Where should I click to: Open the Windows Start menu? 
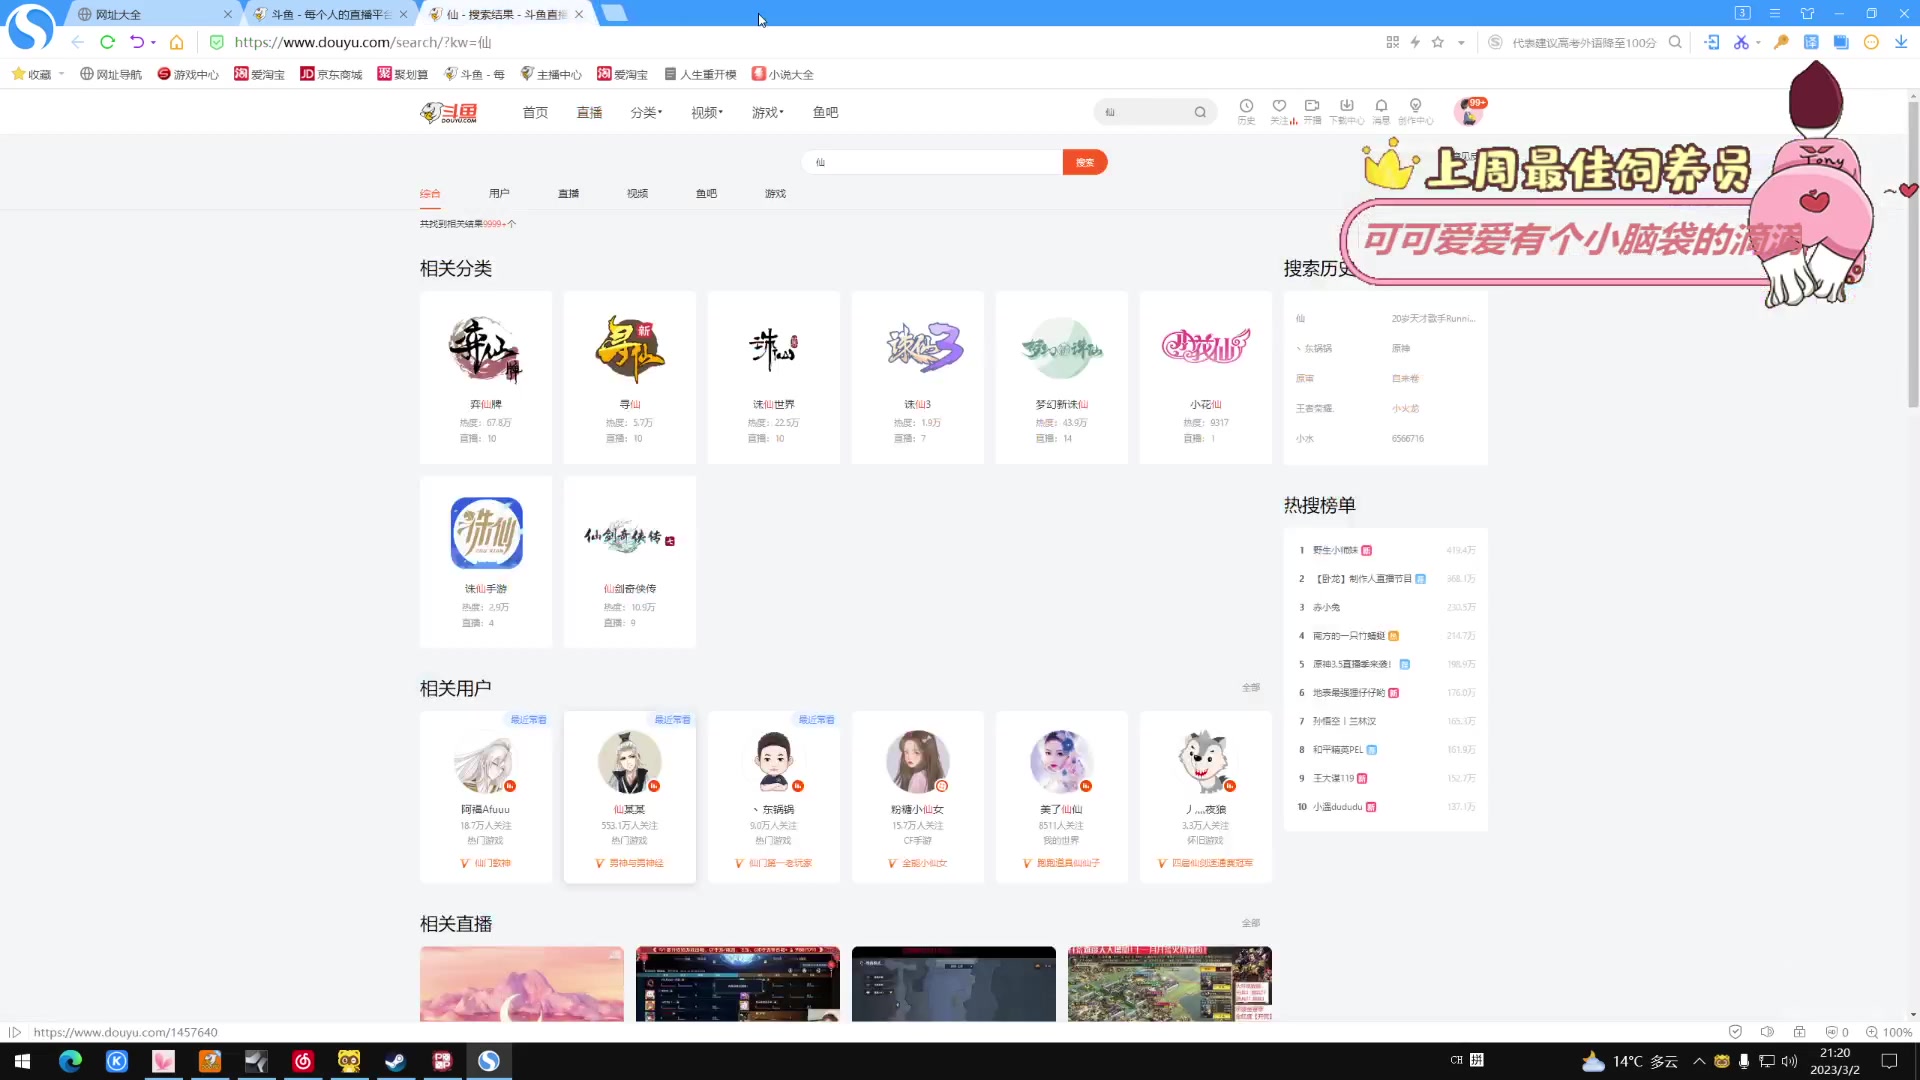tap(23, 1061)
